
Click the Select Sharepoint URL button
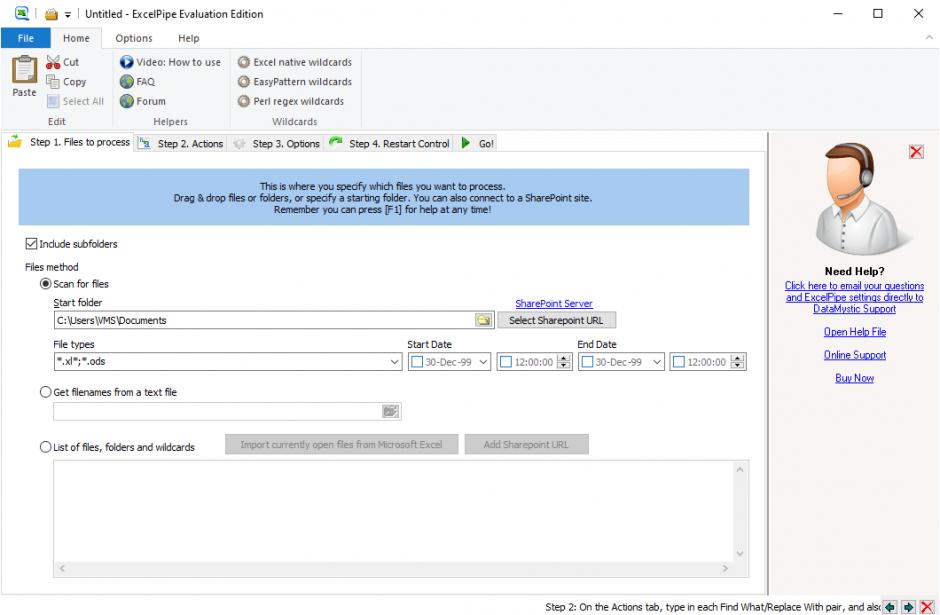coord(556,320)
